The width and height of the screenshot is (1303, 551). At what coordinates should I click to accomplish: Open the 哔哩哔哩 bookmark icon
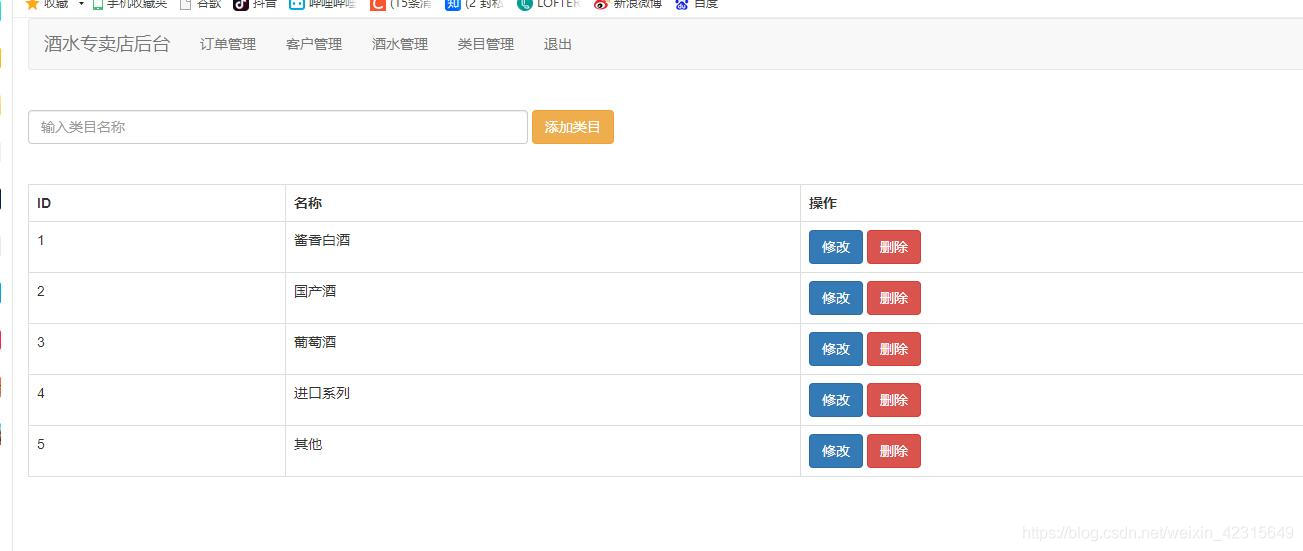pos(297,4)
